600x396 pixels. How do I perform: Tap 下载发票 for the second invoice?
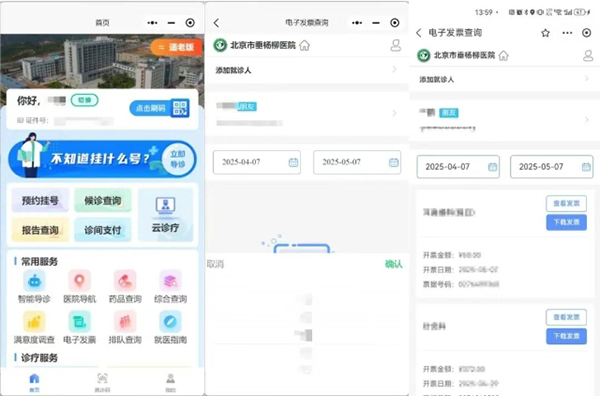[x=566, y=336]
